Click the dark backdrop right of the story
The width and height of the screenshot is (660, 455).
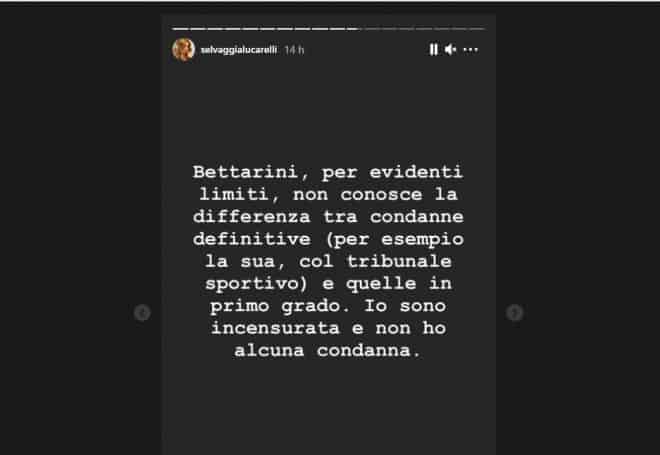[x=578, y=227]
